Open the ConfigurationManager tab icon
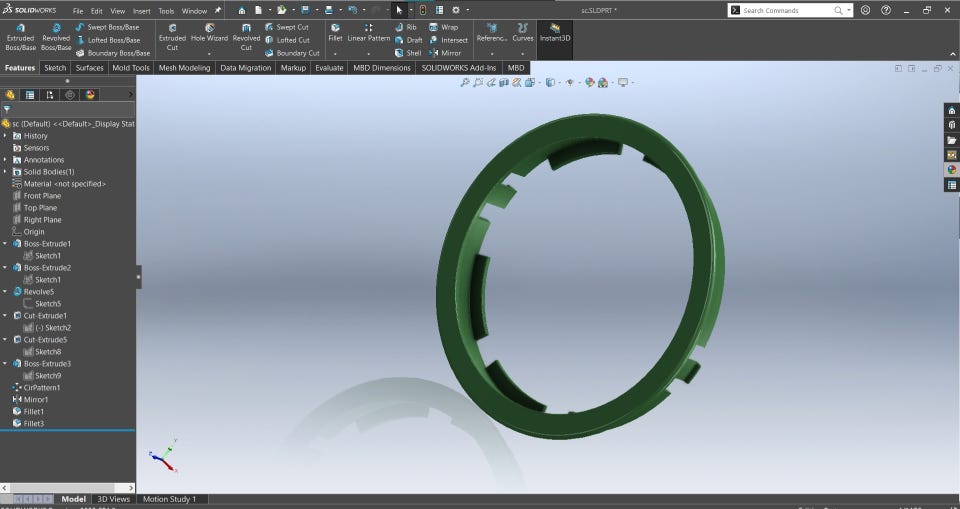This screenshot has width=960, height=509. (49, 95)
